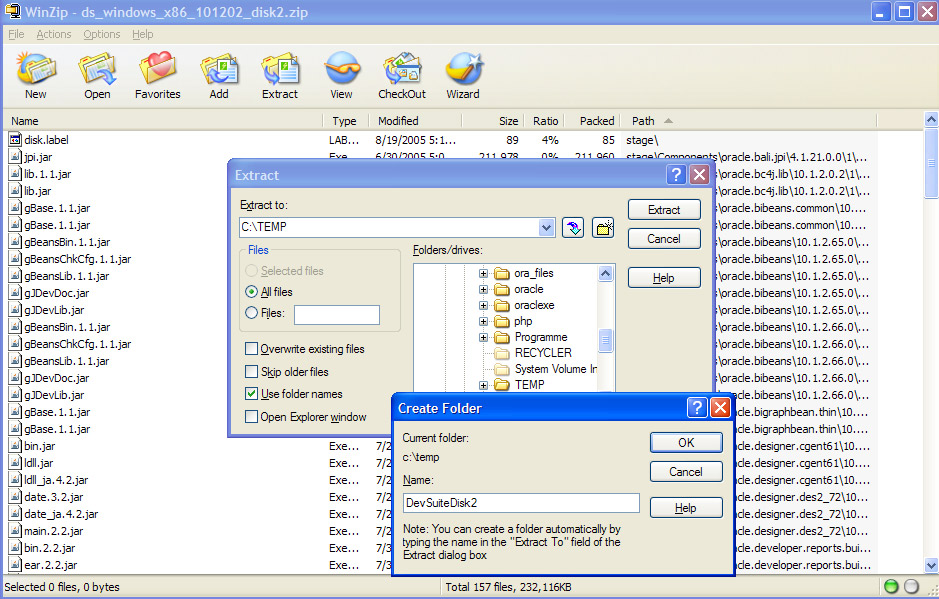
Task: Enable Skip older files checkbox
Action: tap(252, 371)
